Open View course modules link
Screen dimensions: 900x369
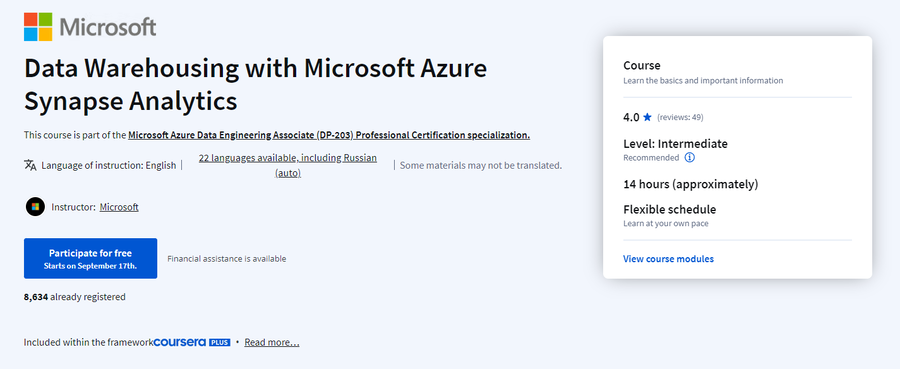[x=668, y=259]
